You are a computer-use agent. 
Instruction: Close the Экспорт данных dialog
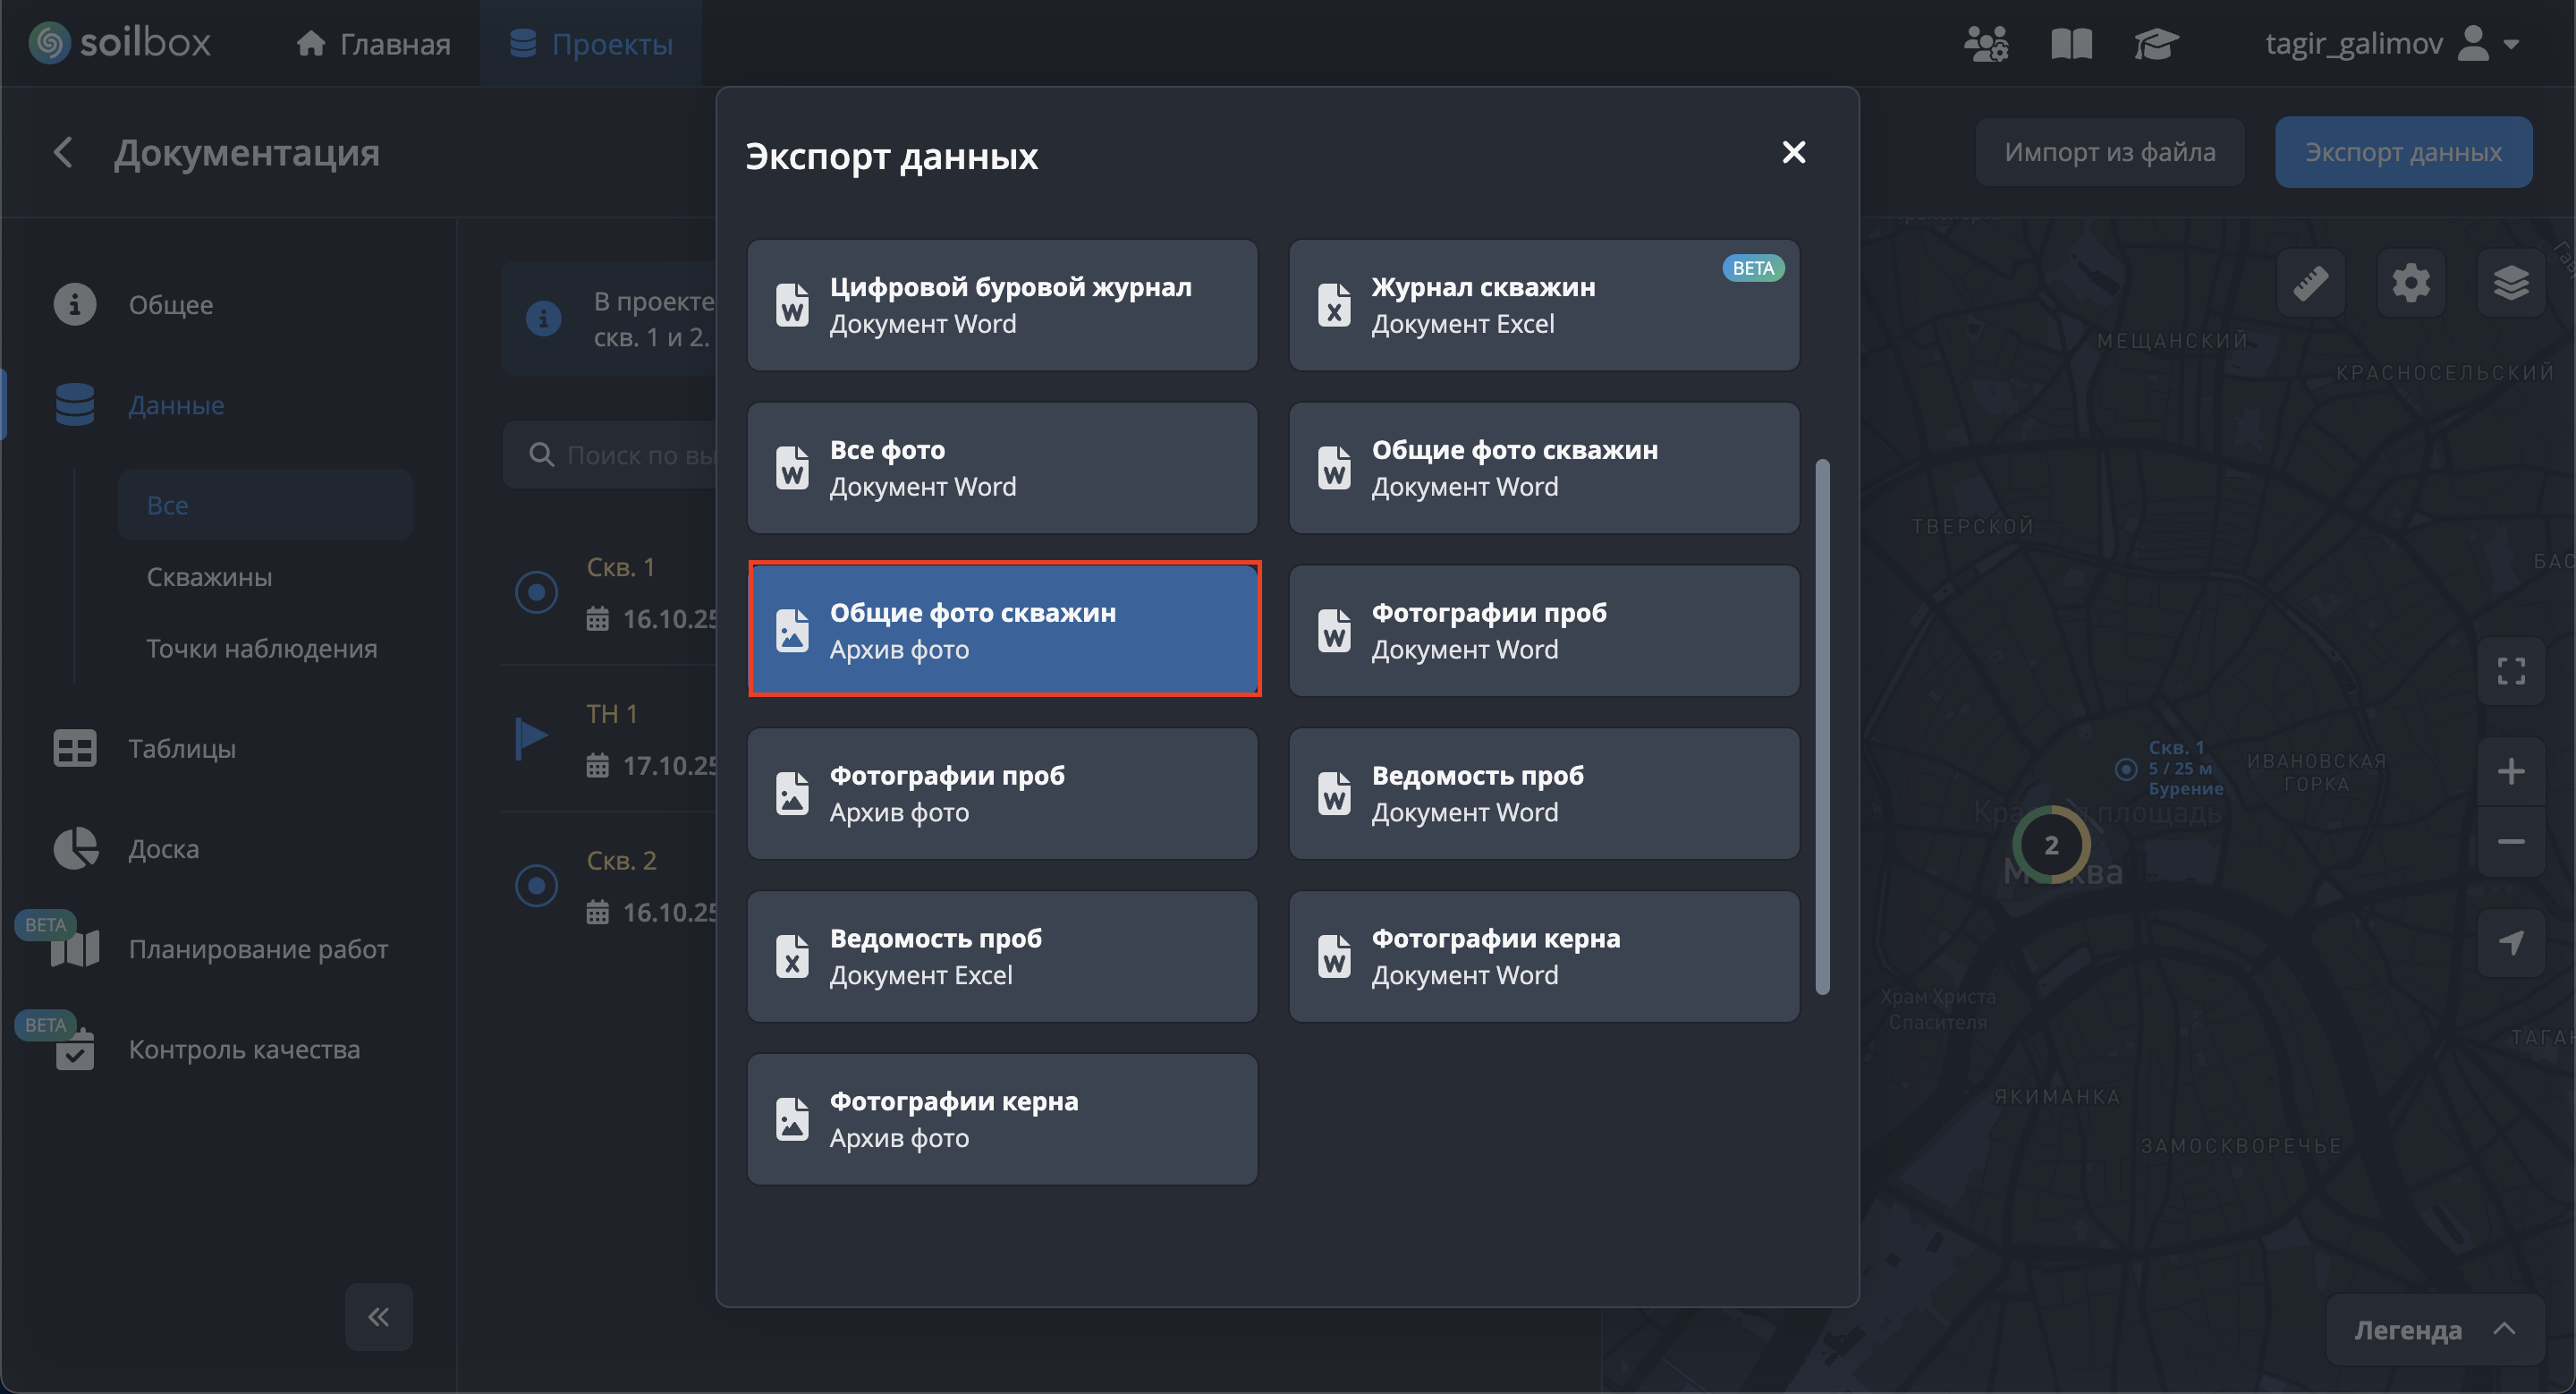click(x=1793, y=152)
